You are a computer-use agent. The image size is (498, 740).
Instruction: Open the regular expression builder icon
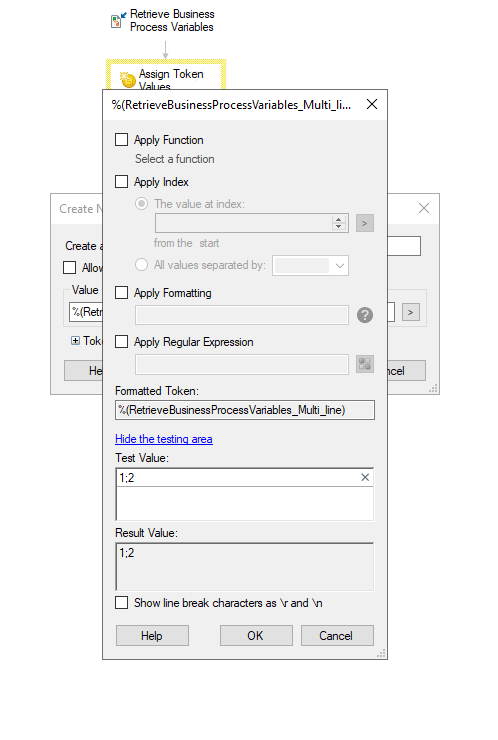(x=364, y=364)
